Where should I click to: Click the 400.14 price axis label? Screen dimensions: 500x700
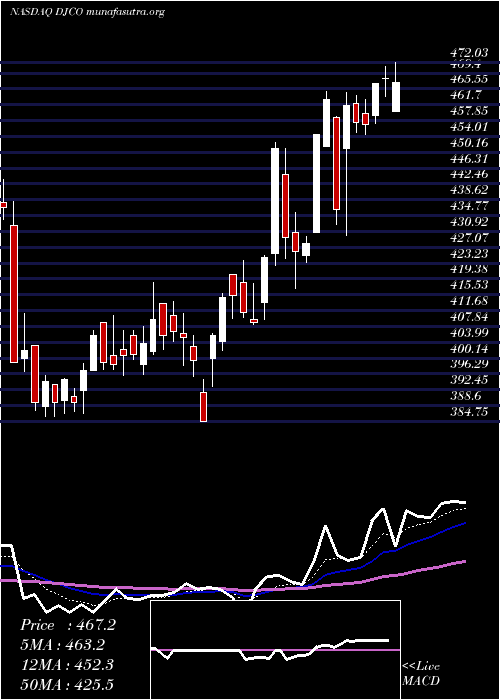point(469,348)
